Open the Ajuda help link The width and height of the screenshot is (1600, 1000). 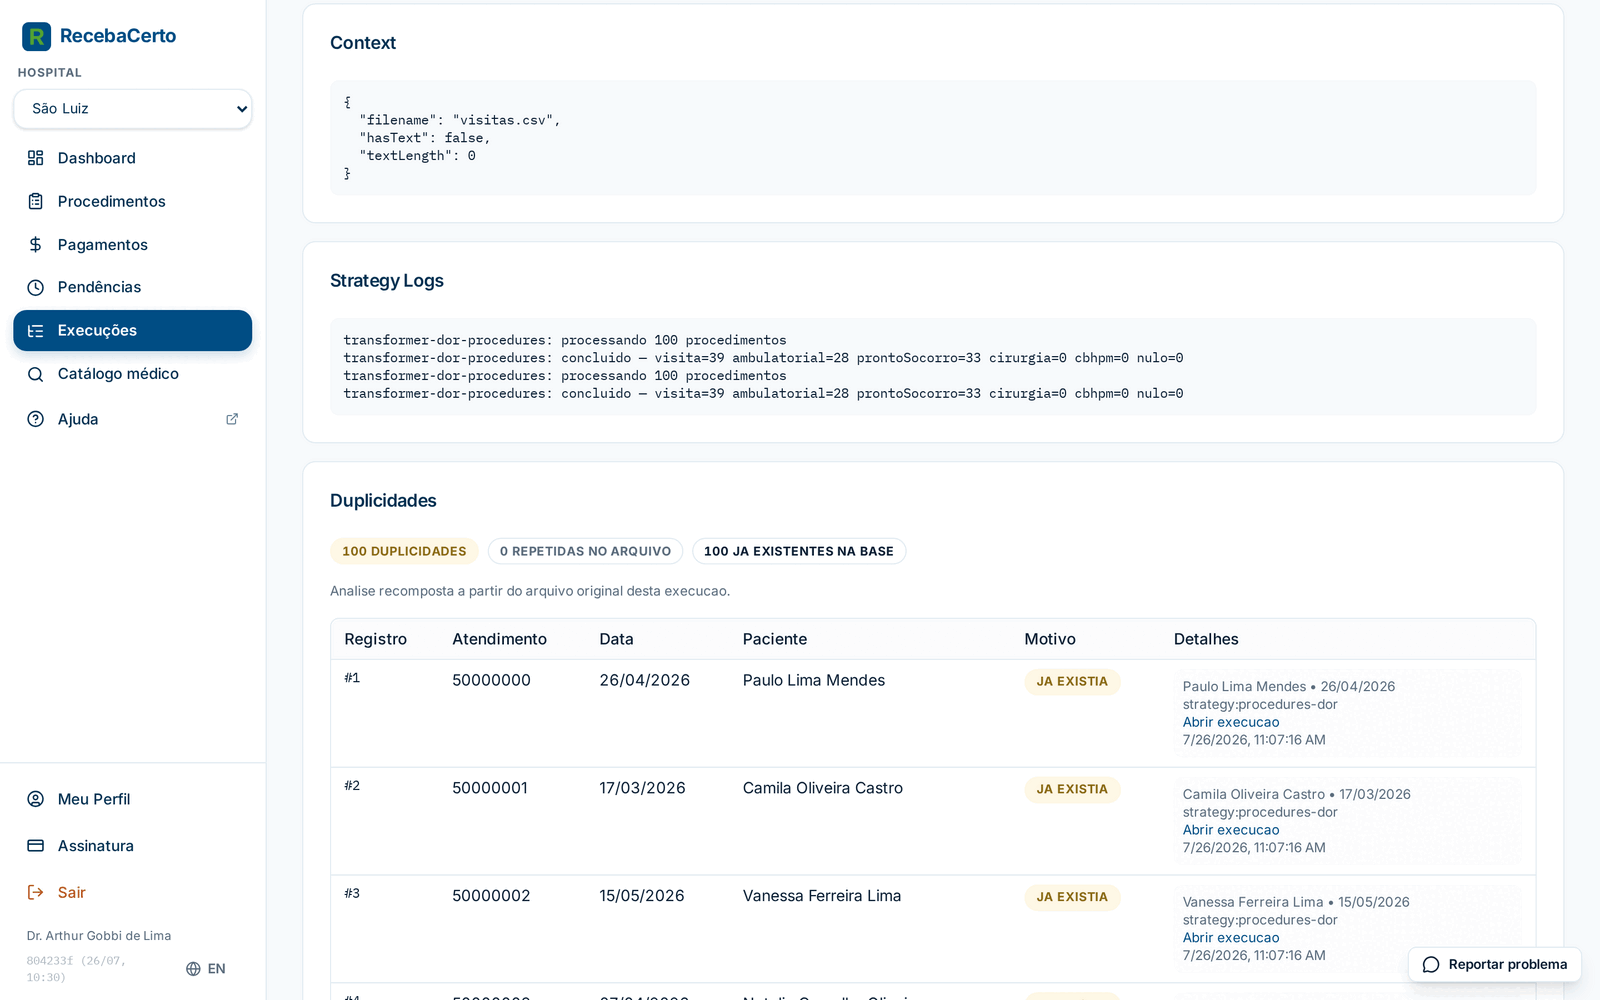(x=133, y=419)
